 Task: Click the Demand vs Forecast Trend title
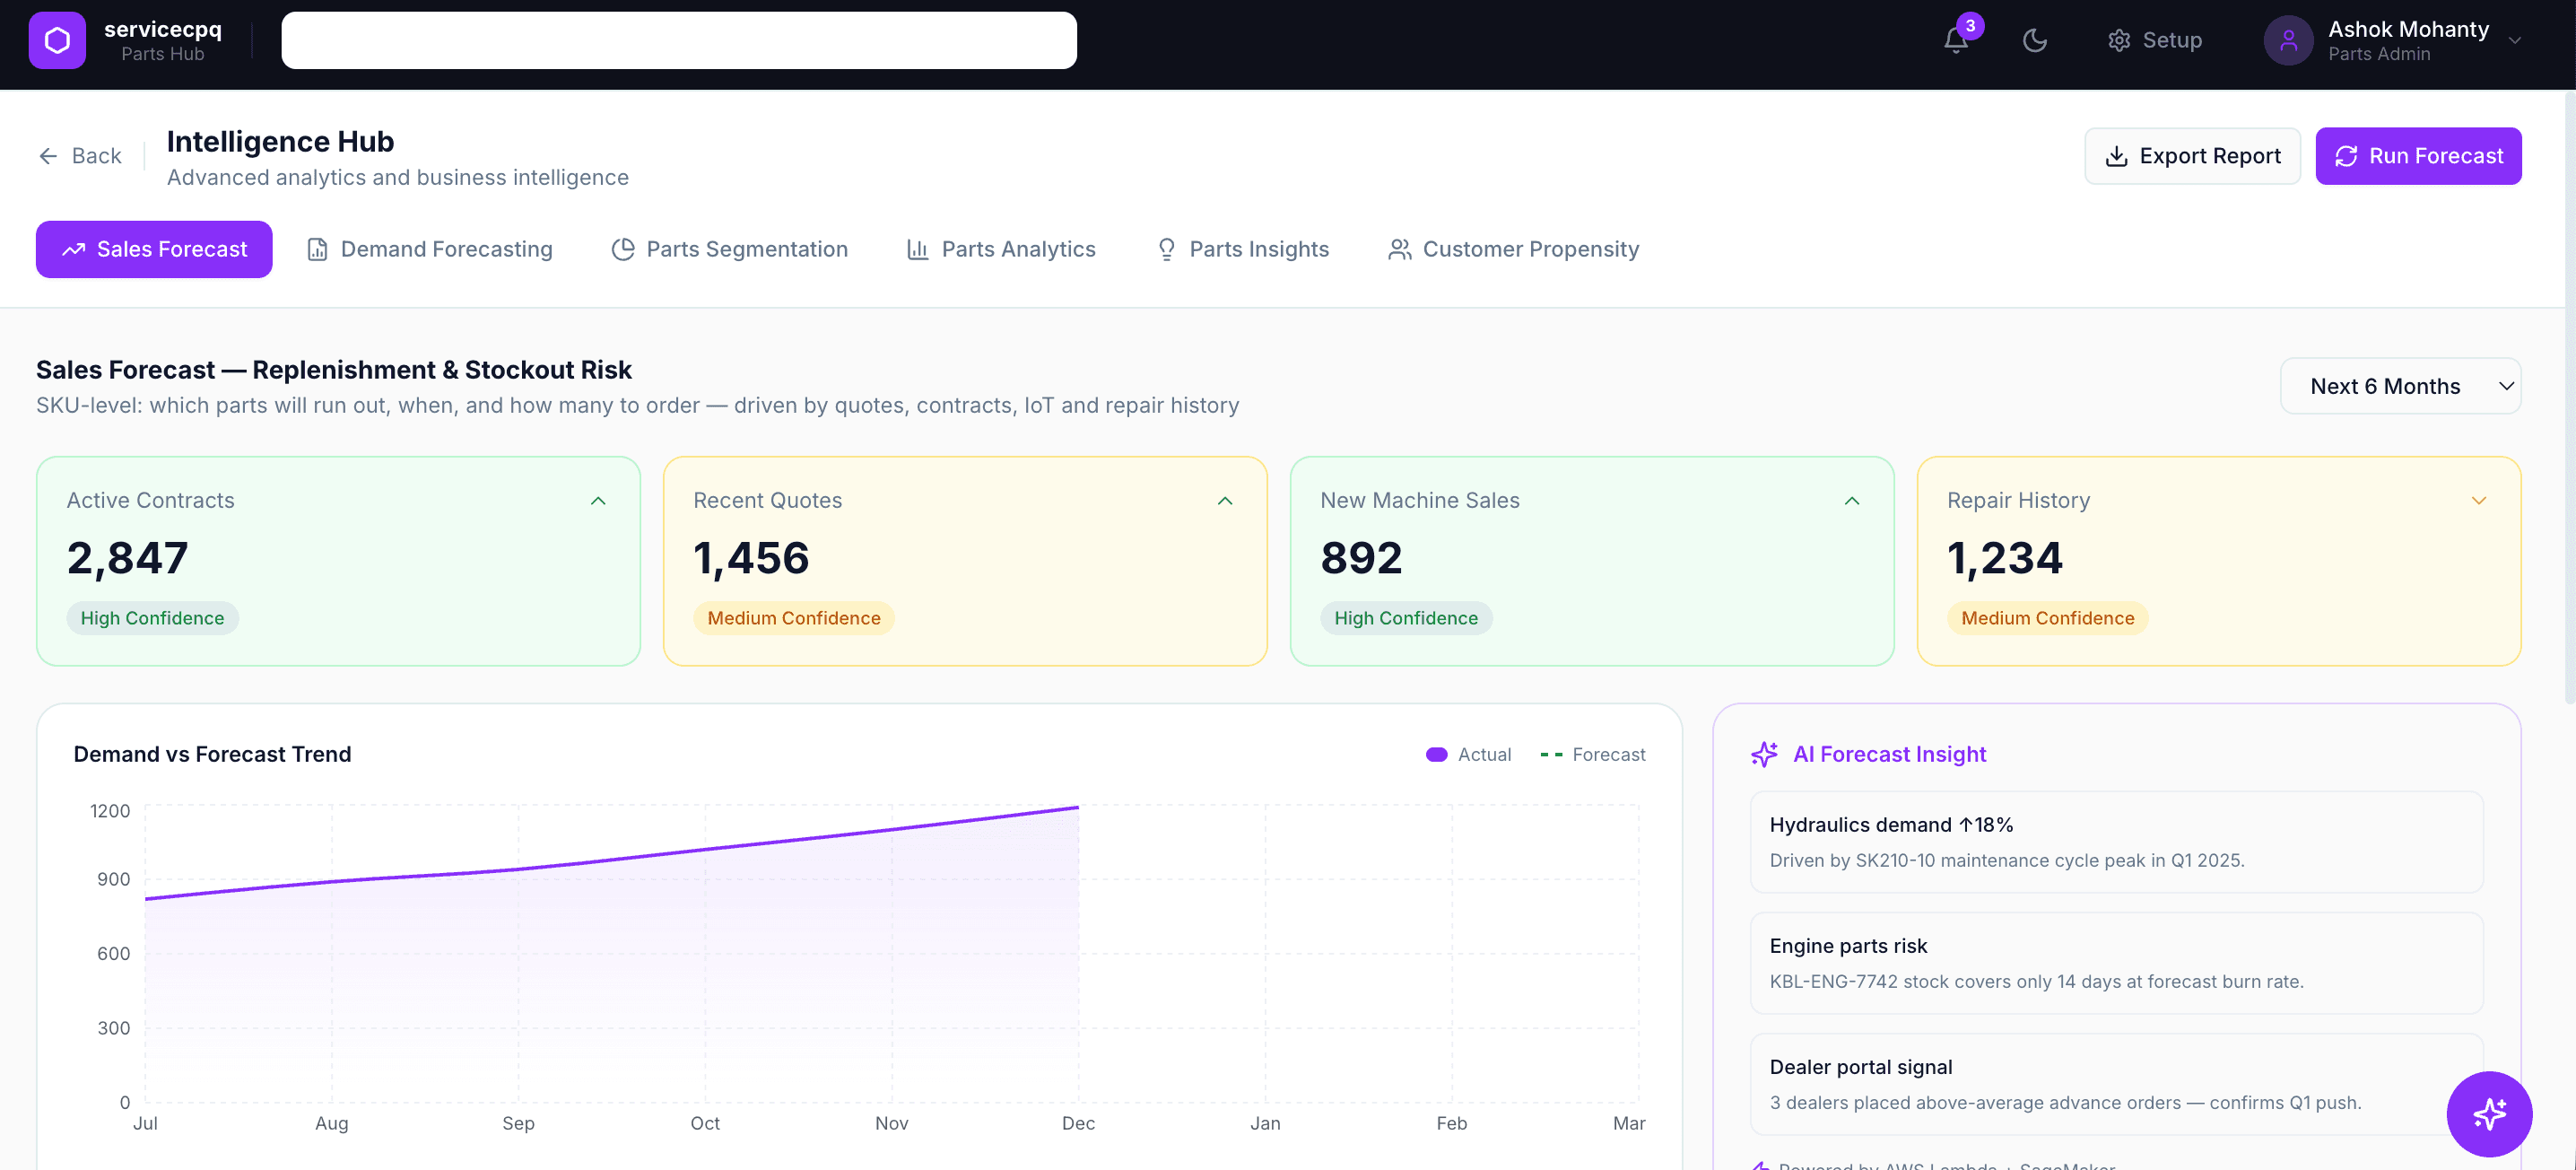tap(212, 755)
